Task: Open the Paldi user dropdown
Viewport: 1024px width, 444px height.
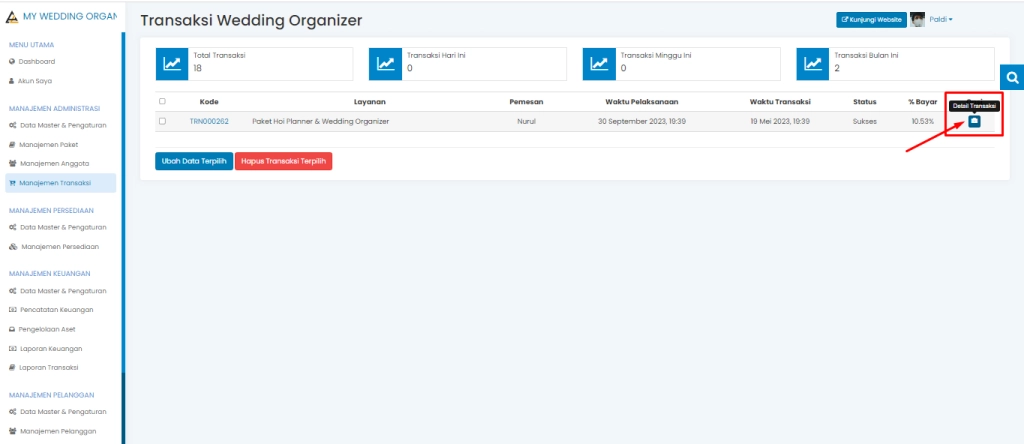Action: 942,19
